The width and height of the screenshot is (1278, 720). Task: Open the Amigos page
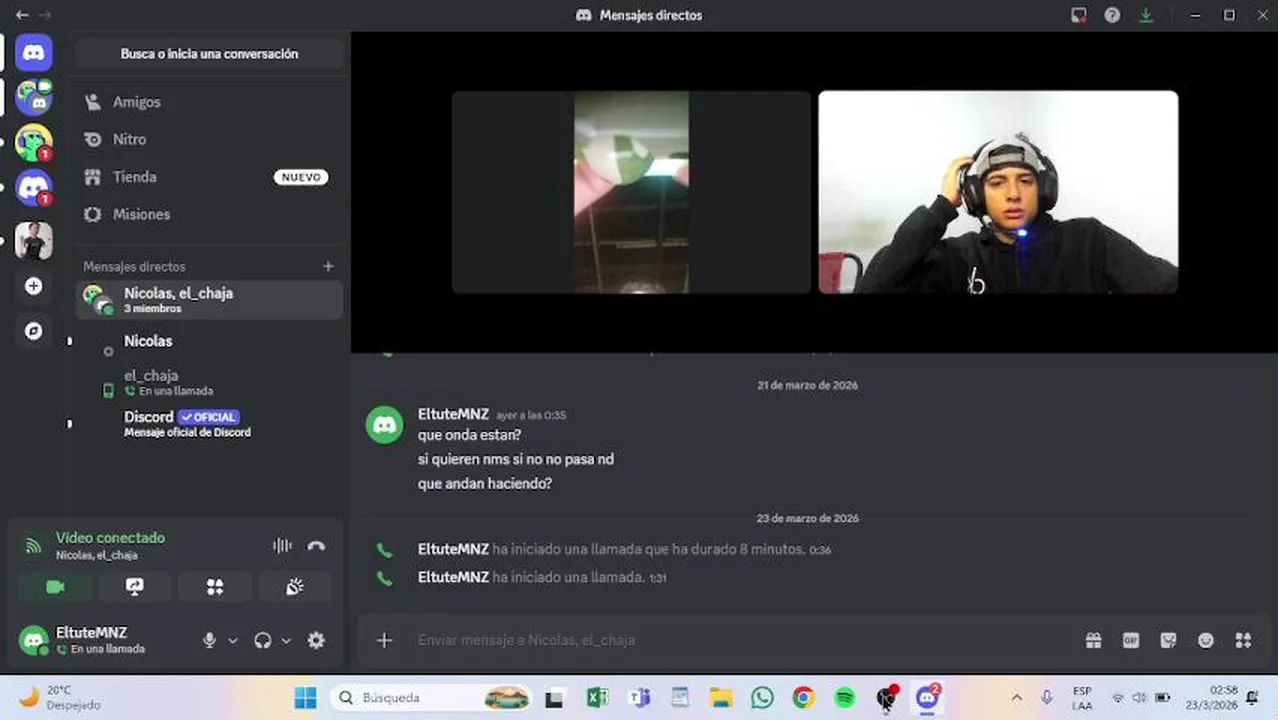point(209,102)
